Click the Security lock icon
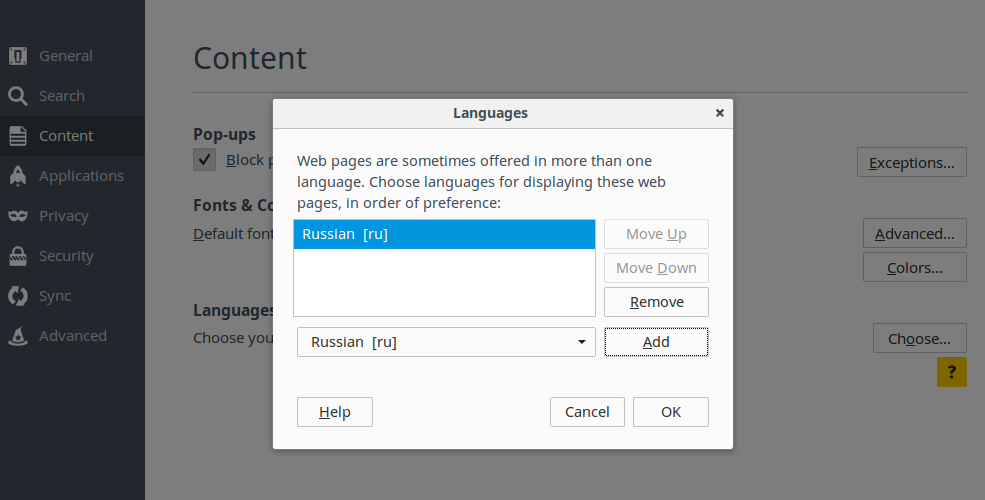The image size is (985, 500). click(x=18, y=256)
